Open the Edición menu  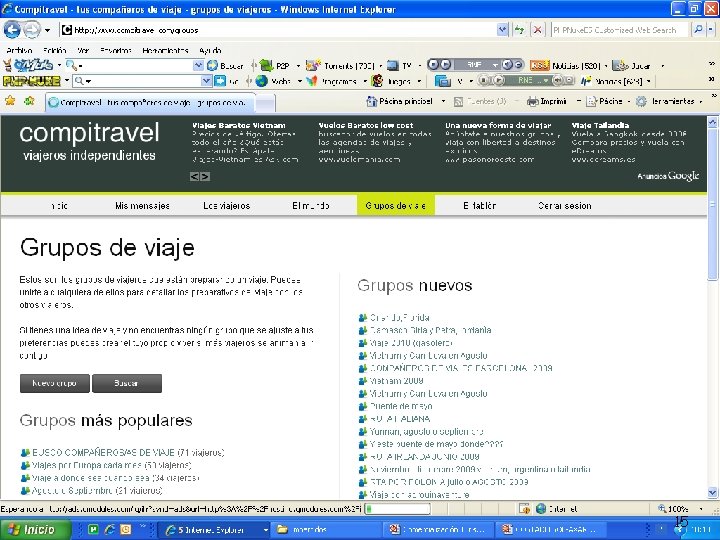pyautogui.click(x=55, y=51)
